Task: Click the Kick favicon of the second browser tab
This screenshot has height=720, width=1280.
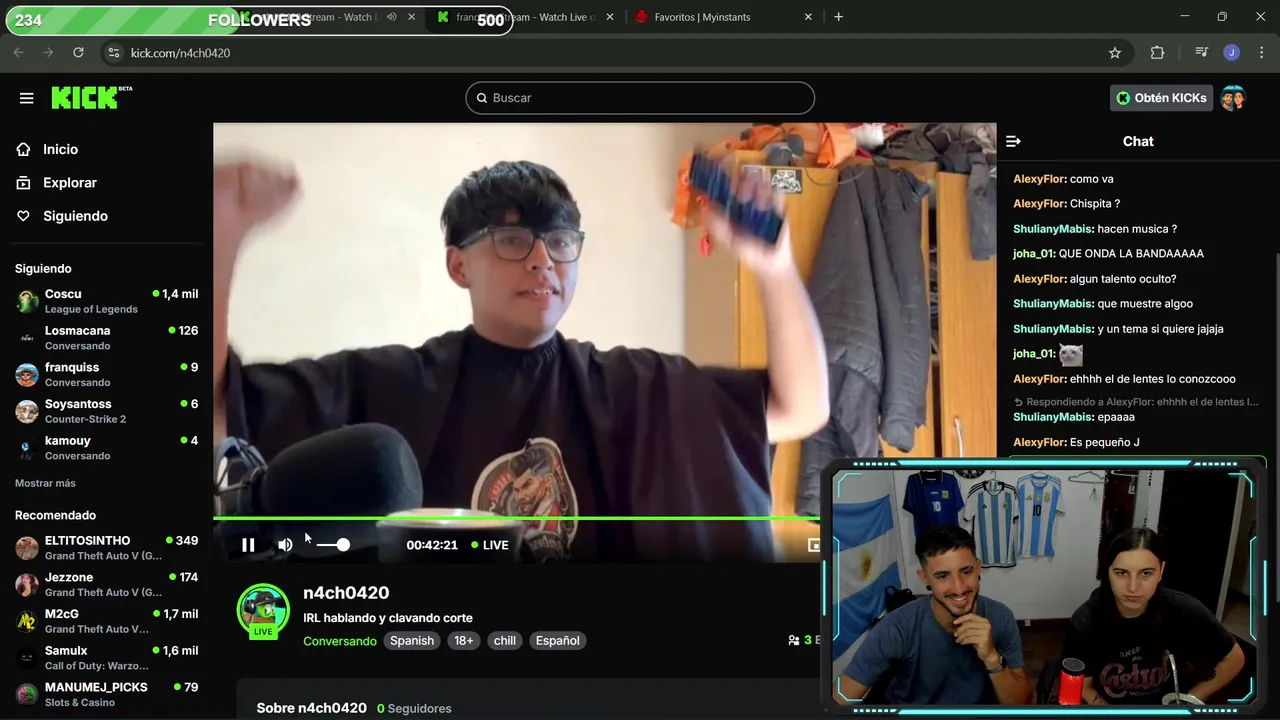Action: coord(443,17)
